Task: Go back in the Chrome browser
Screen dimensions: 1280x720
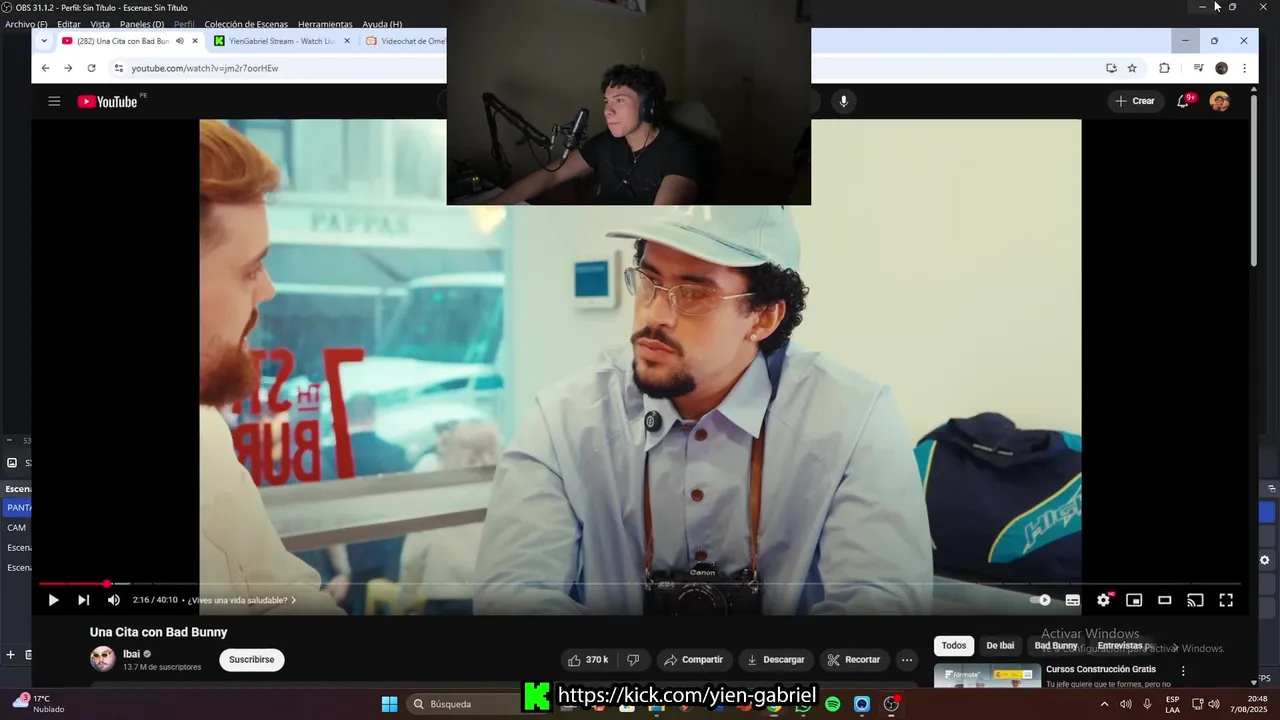Action: (45, 68)
